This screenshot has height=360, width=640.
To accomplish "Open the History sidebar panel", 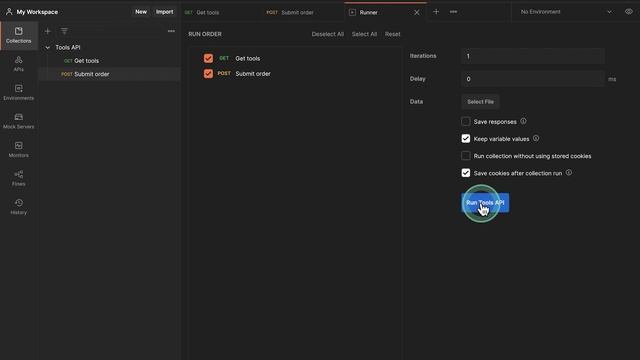I will (18, 207).
